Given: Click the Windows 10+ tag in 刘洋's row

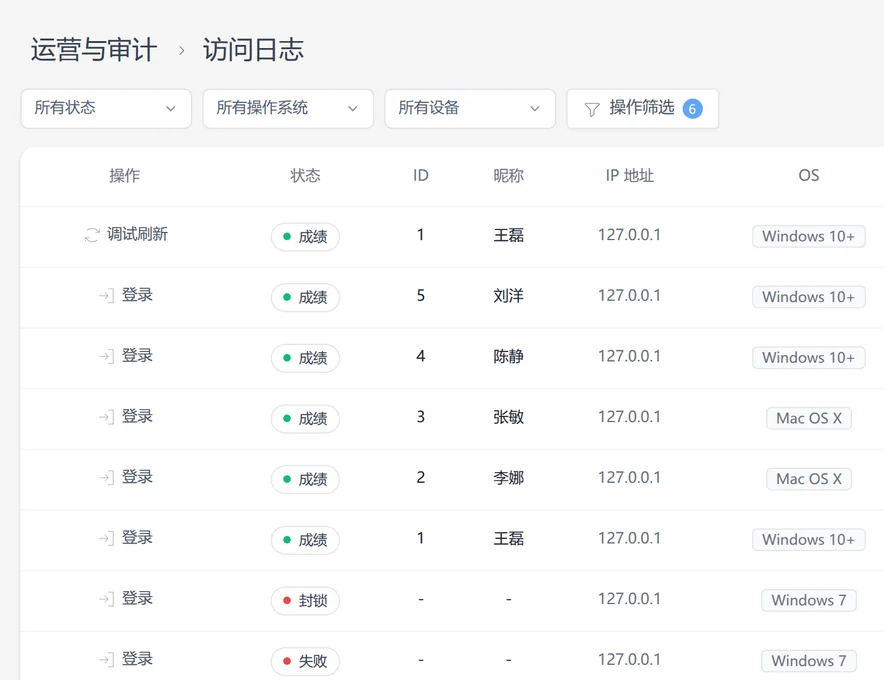Looking at the screenshot, I should coord(808,297).
